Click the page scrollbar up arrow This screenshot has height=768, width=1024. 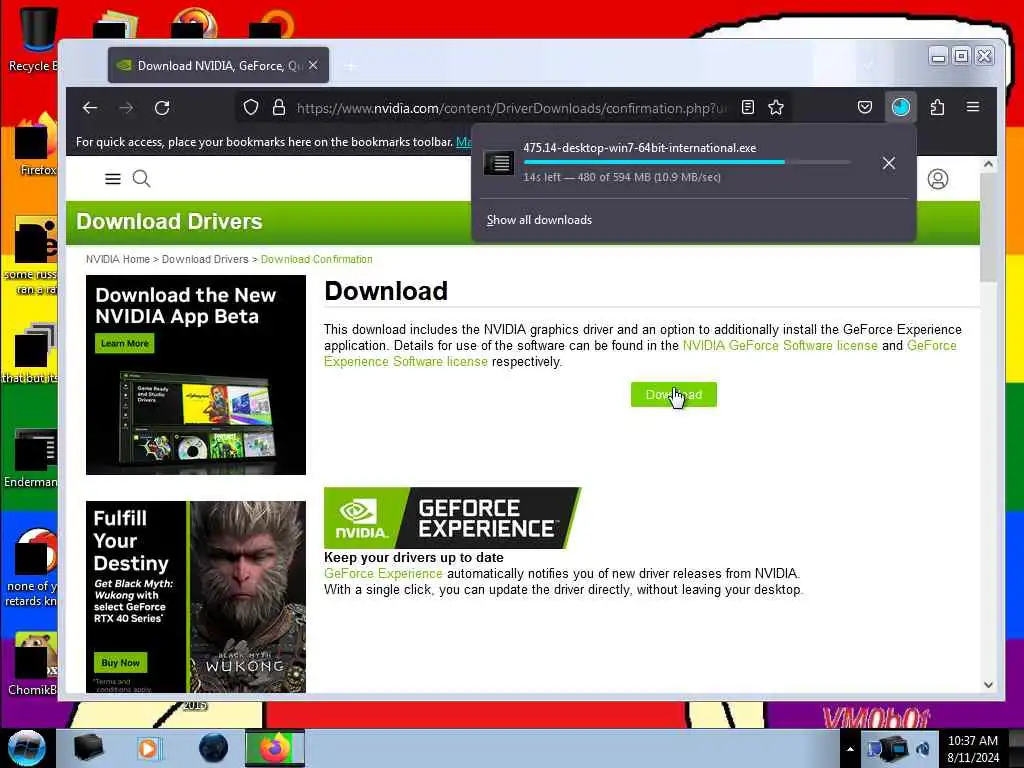tap(988, 165)
